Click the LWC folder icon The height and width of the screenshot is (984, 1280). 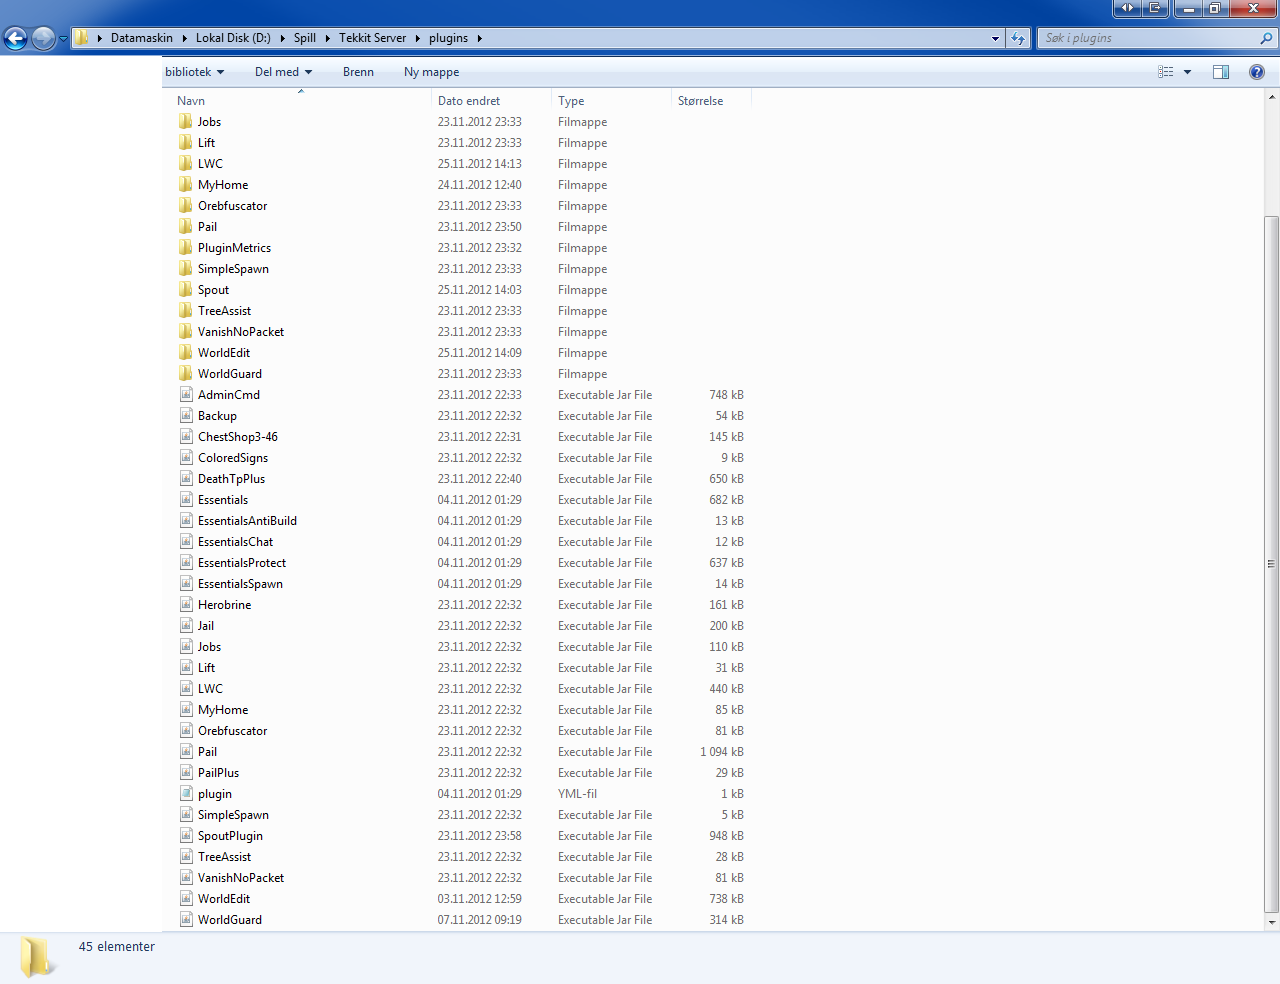coord(186,163)
